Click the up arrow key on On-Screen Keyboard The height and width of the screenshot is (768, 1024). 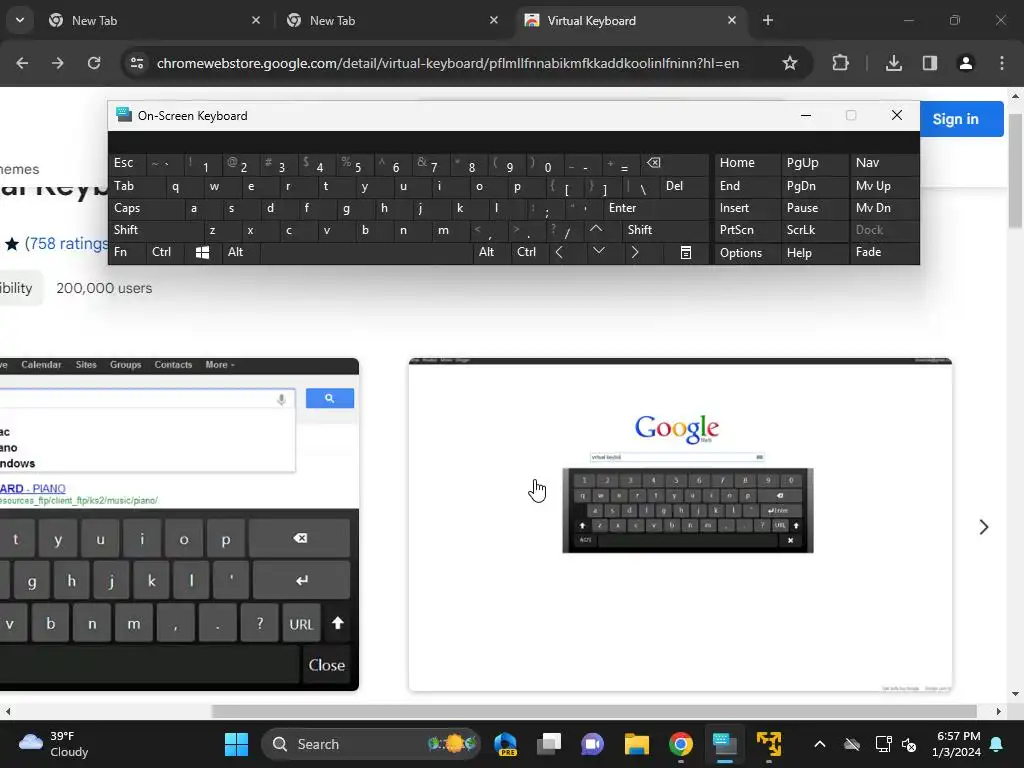point(596,229)
